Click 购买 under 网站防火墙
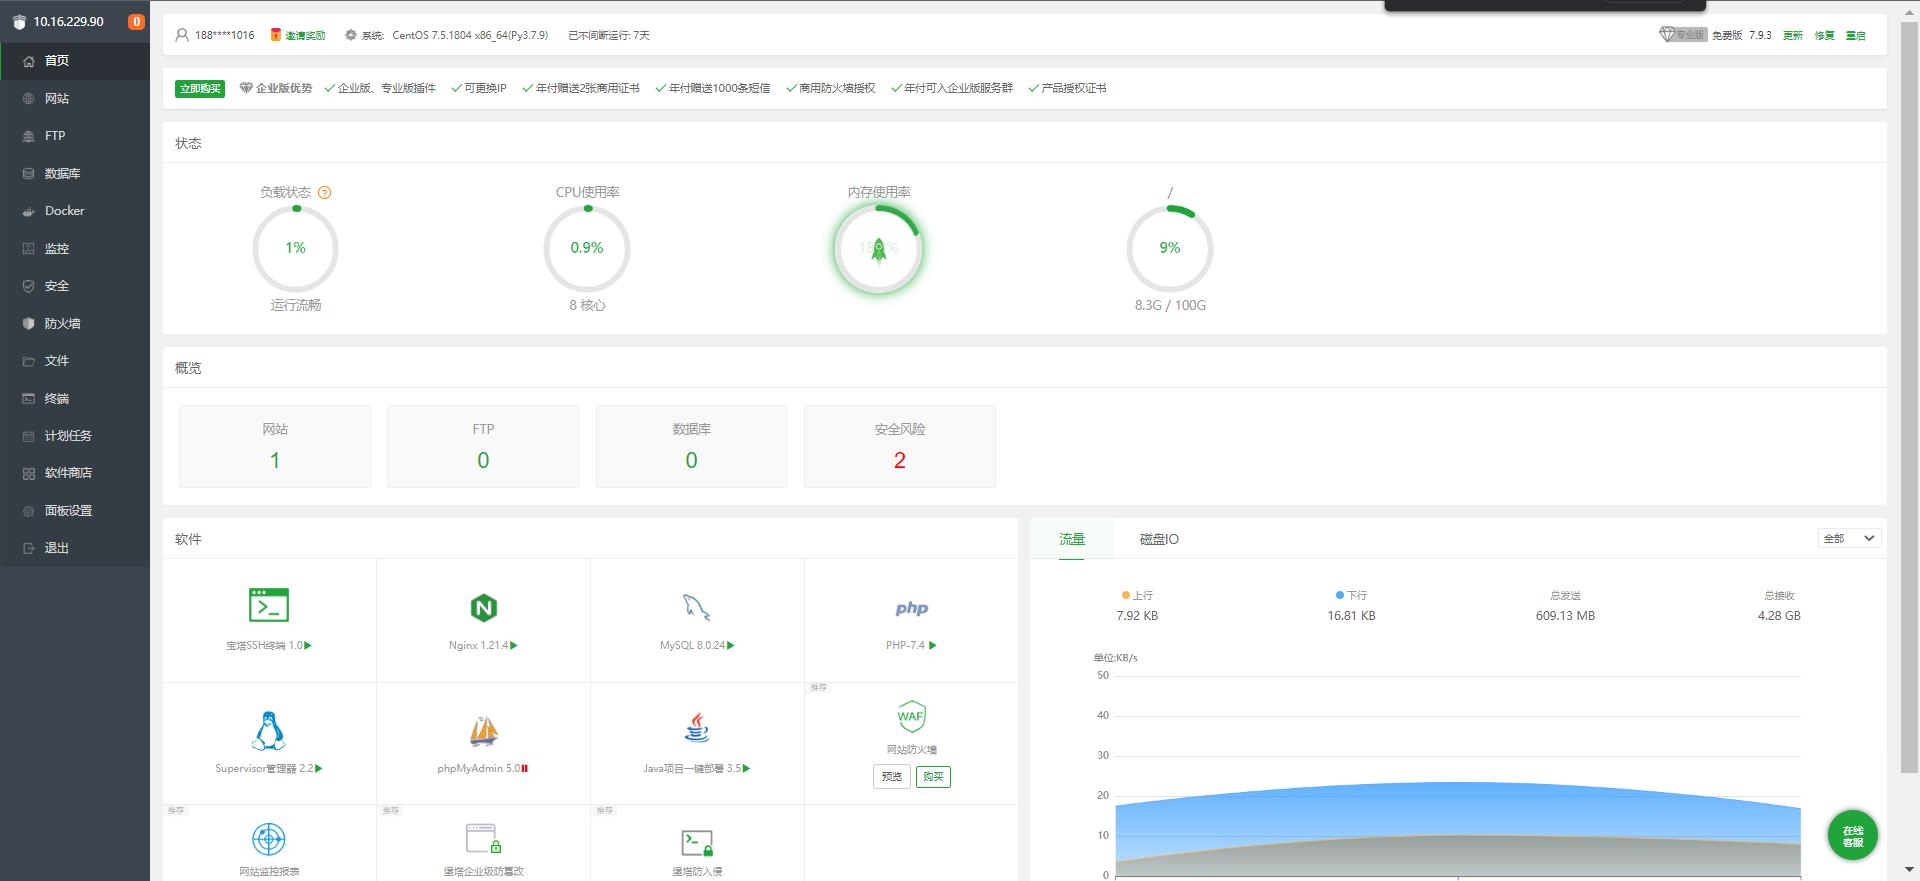This screenshot has height=881, width=1920. coord(933,777)
